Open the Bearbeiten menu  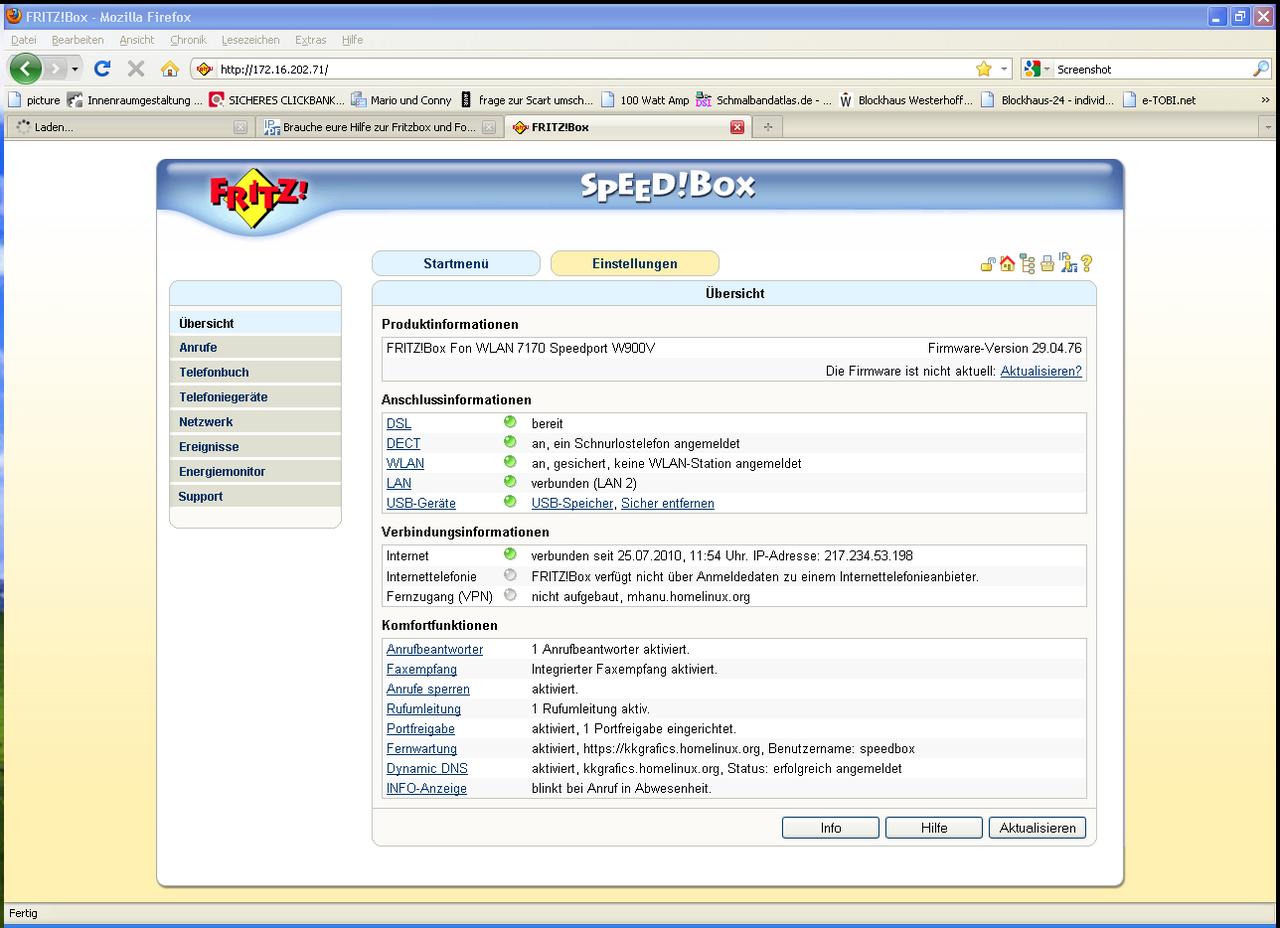(78, 40)
